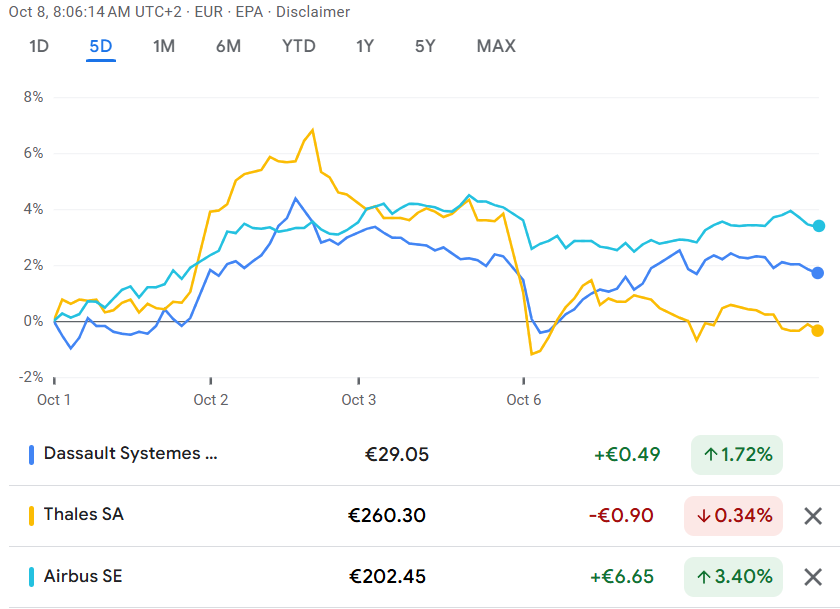Click the blue Dassault color swatch
840x609 pixels.
tap(32, 454)
